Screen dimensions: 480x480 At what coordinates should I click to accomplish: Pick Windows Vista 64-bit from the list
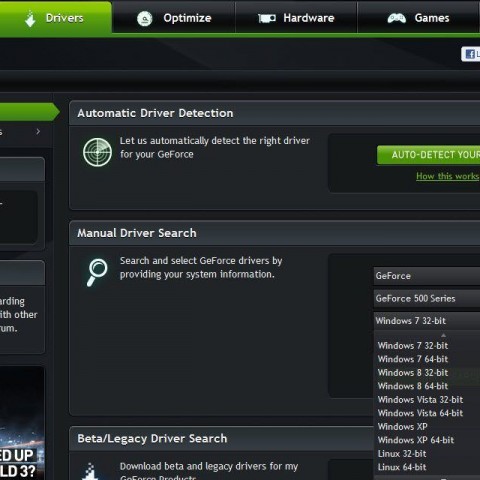click(x=420, y=413)
